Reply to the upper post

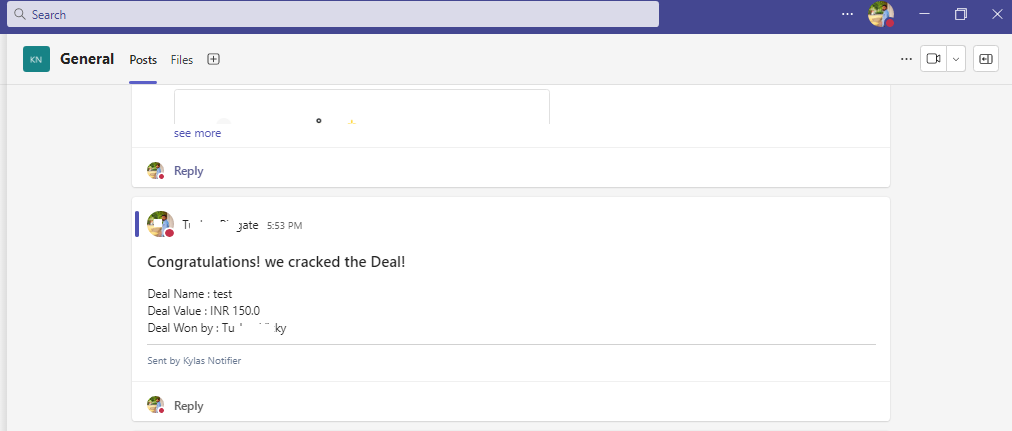(188, 171)
